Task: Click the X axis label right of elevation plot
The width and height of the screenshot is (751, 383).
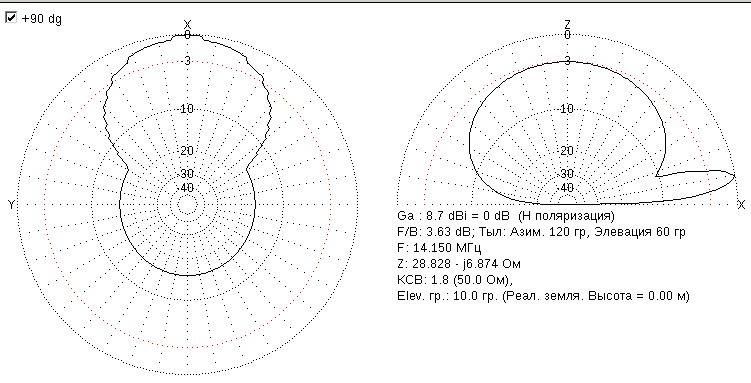Action: (x=741, y=205)
